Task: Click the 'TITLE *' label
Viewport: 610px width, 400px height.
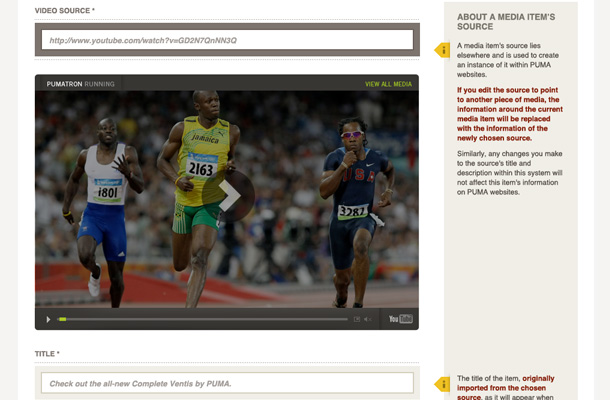Action: (47, 354)
